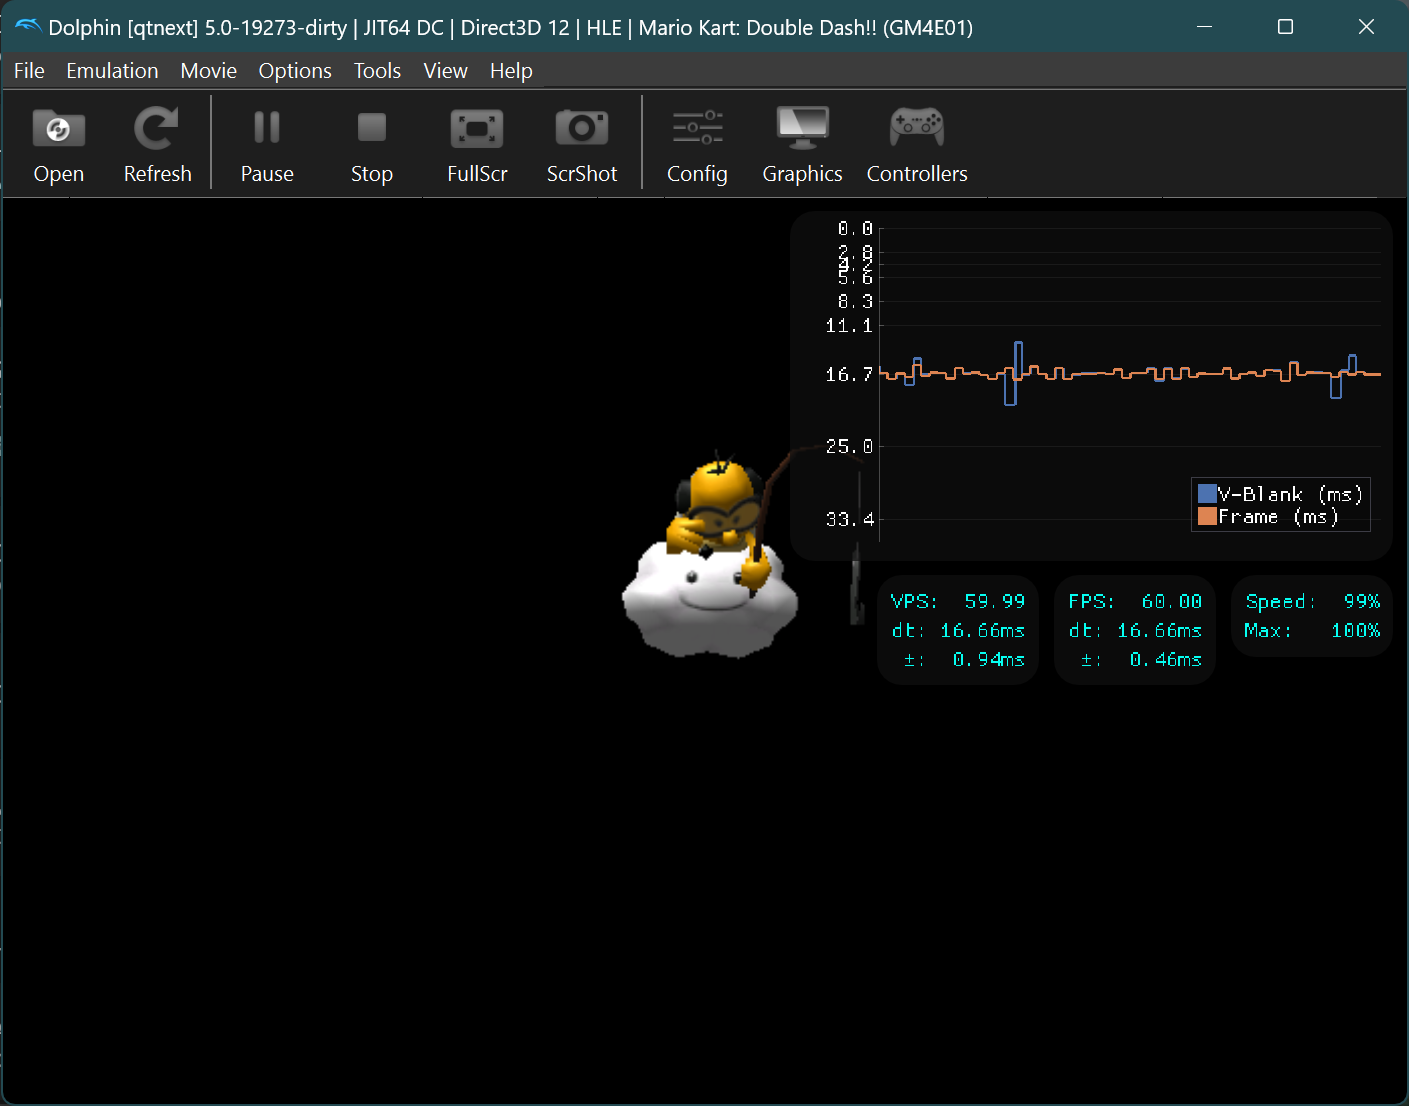
Task: Open the Options menu
Action: tap(295, 71)
